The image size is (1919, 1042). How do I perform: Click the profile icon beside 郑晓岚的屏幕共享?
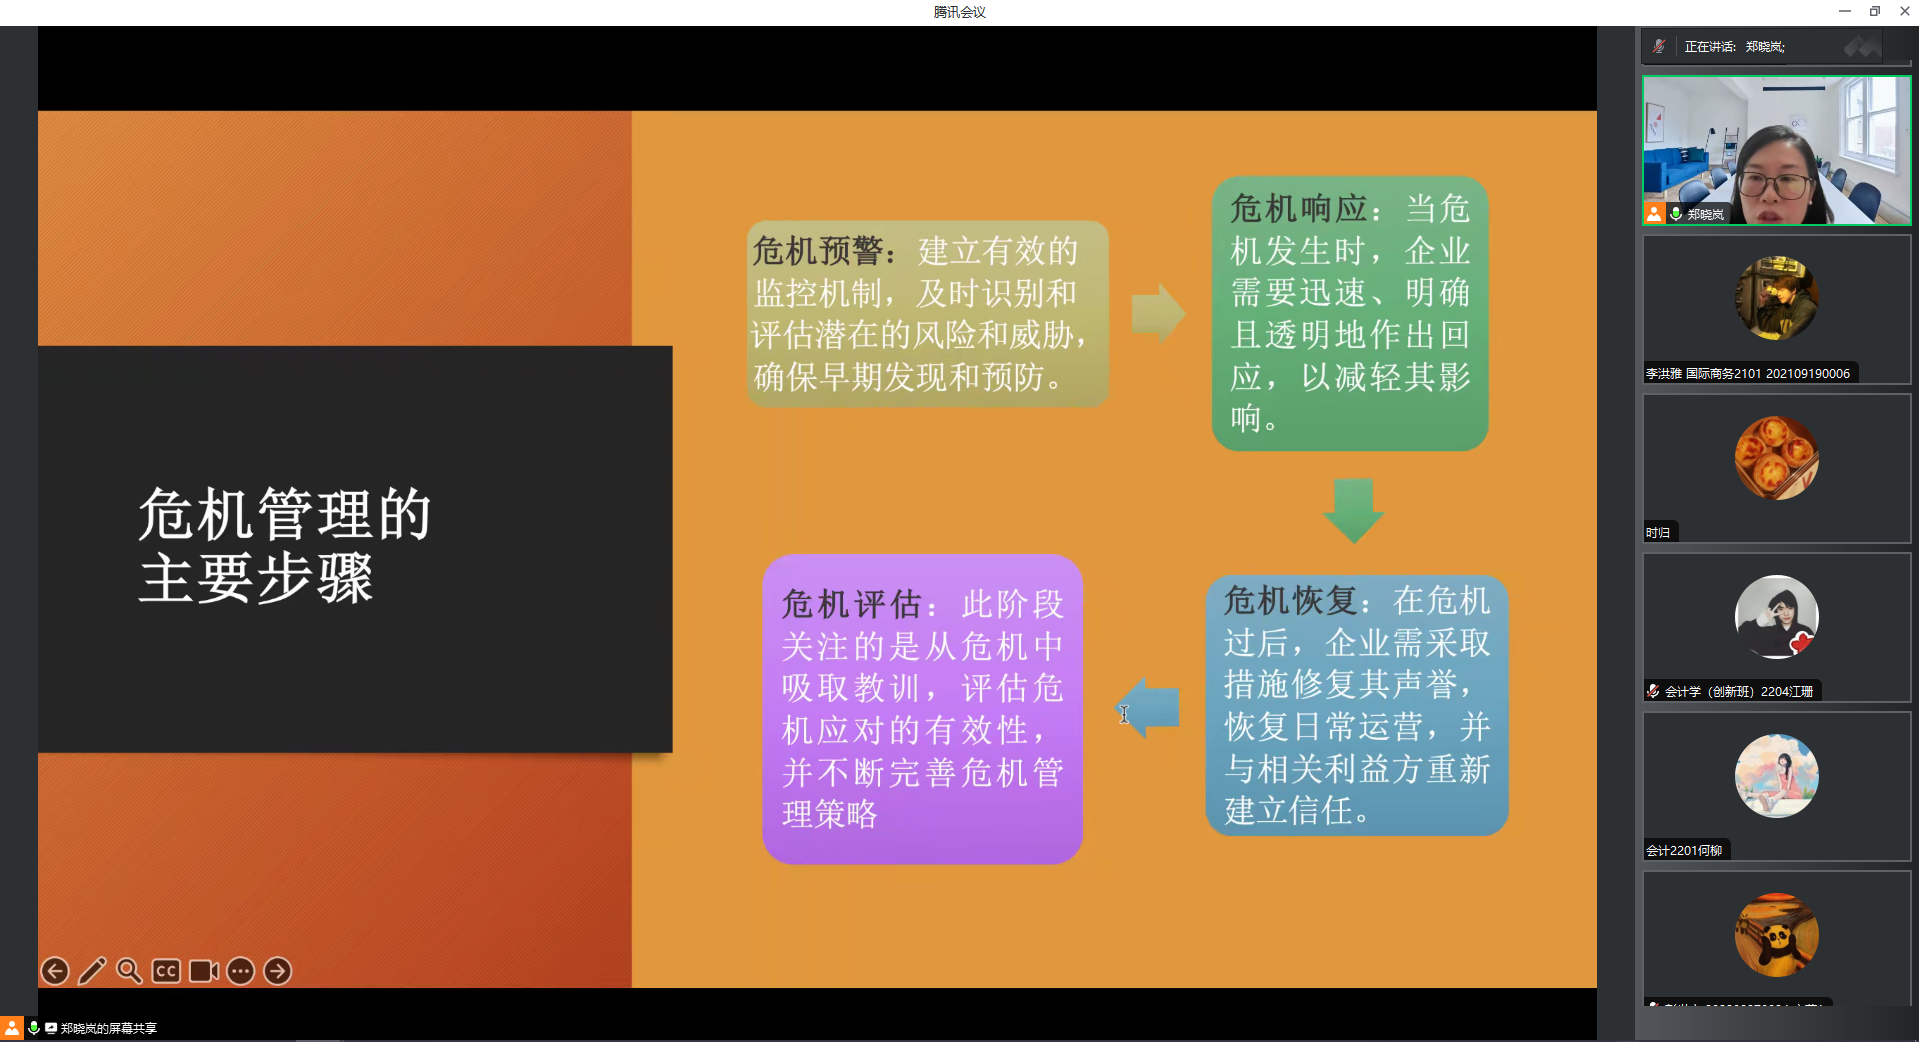click(x=14, y=1027)
